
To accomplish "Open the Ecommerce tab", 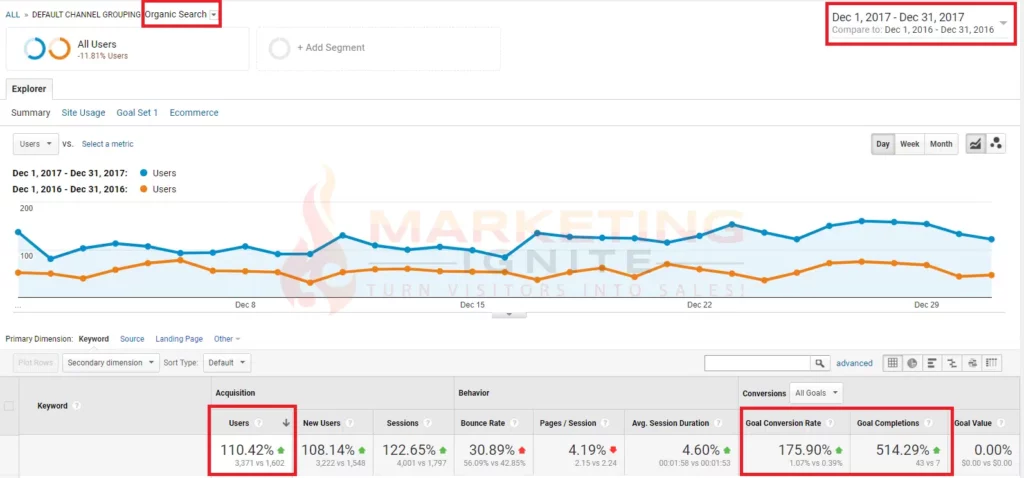I will [x=194, y=113].
